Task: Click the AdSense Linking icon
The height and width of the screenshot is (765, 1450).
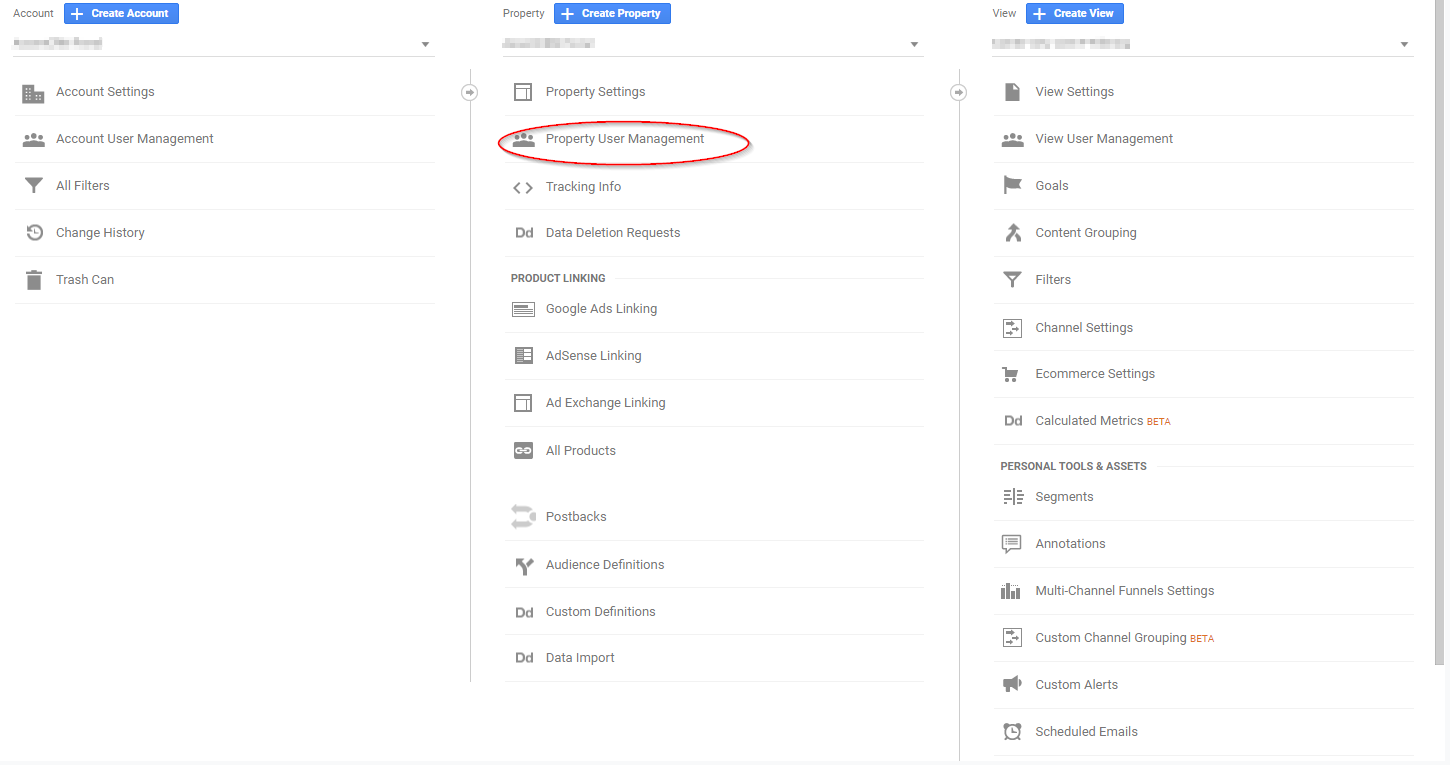Action: [x=523, y=356]
